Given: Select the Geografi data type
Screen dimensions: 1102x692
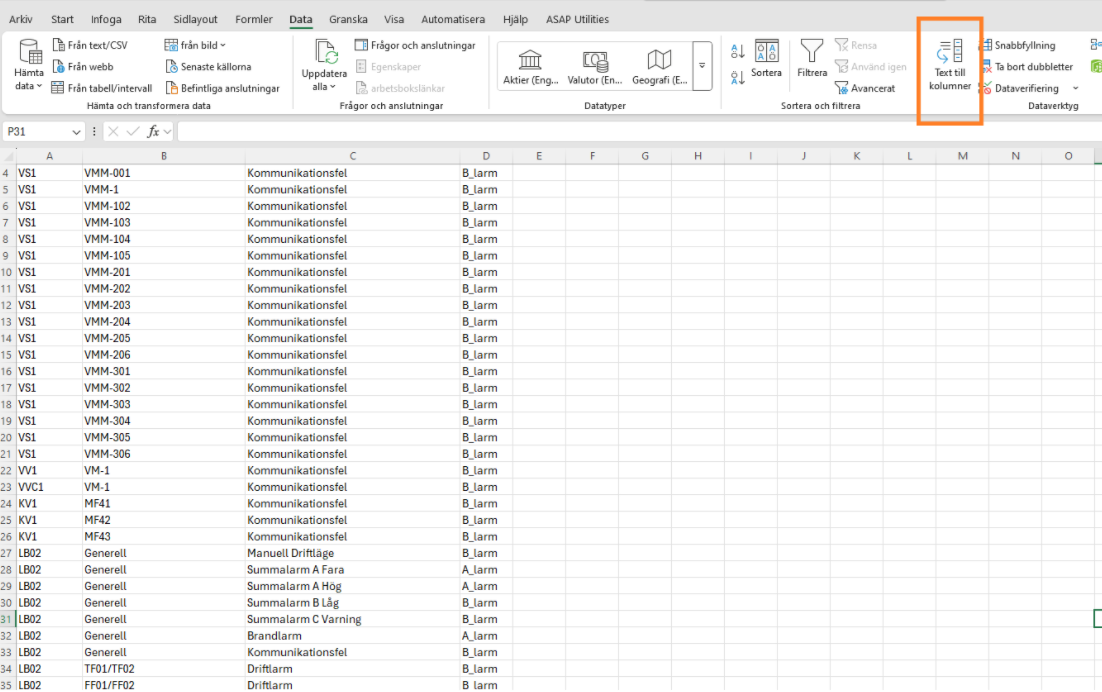Looking at the screenshot, I should click(659, 67).
